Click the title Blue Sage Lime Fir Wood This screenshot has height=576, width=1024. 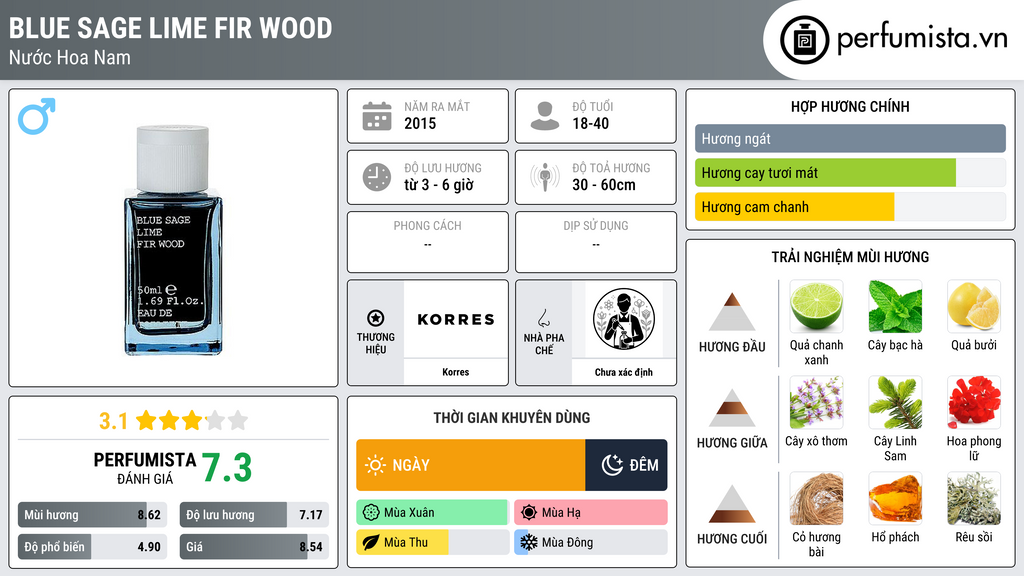click(x=170, y=28)
